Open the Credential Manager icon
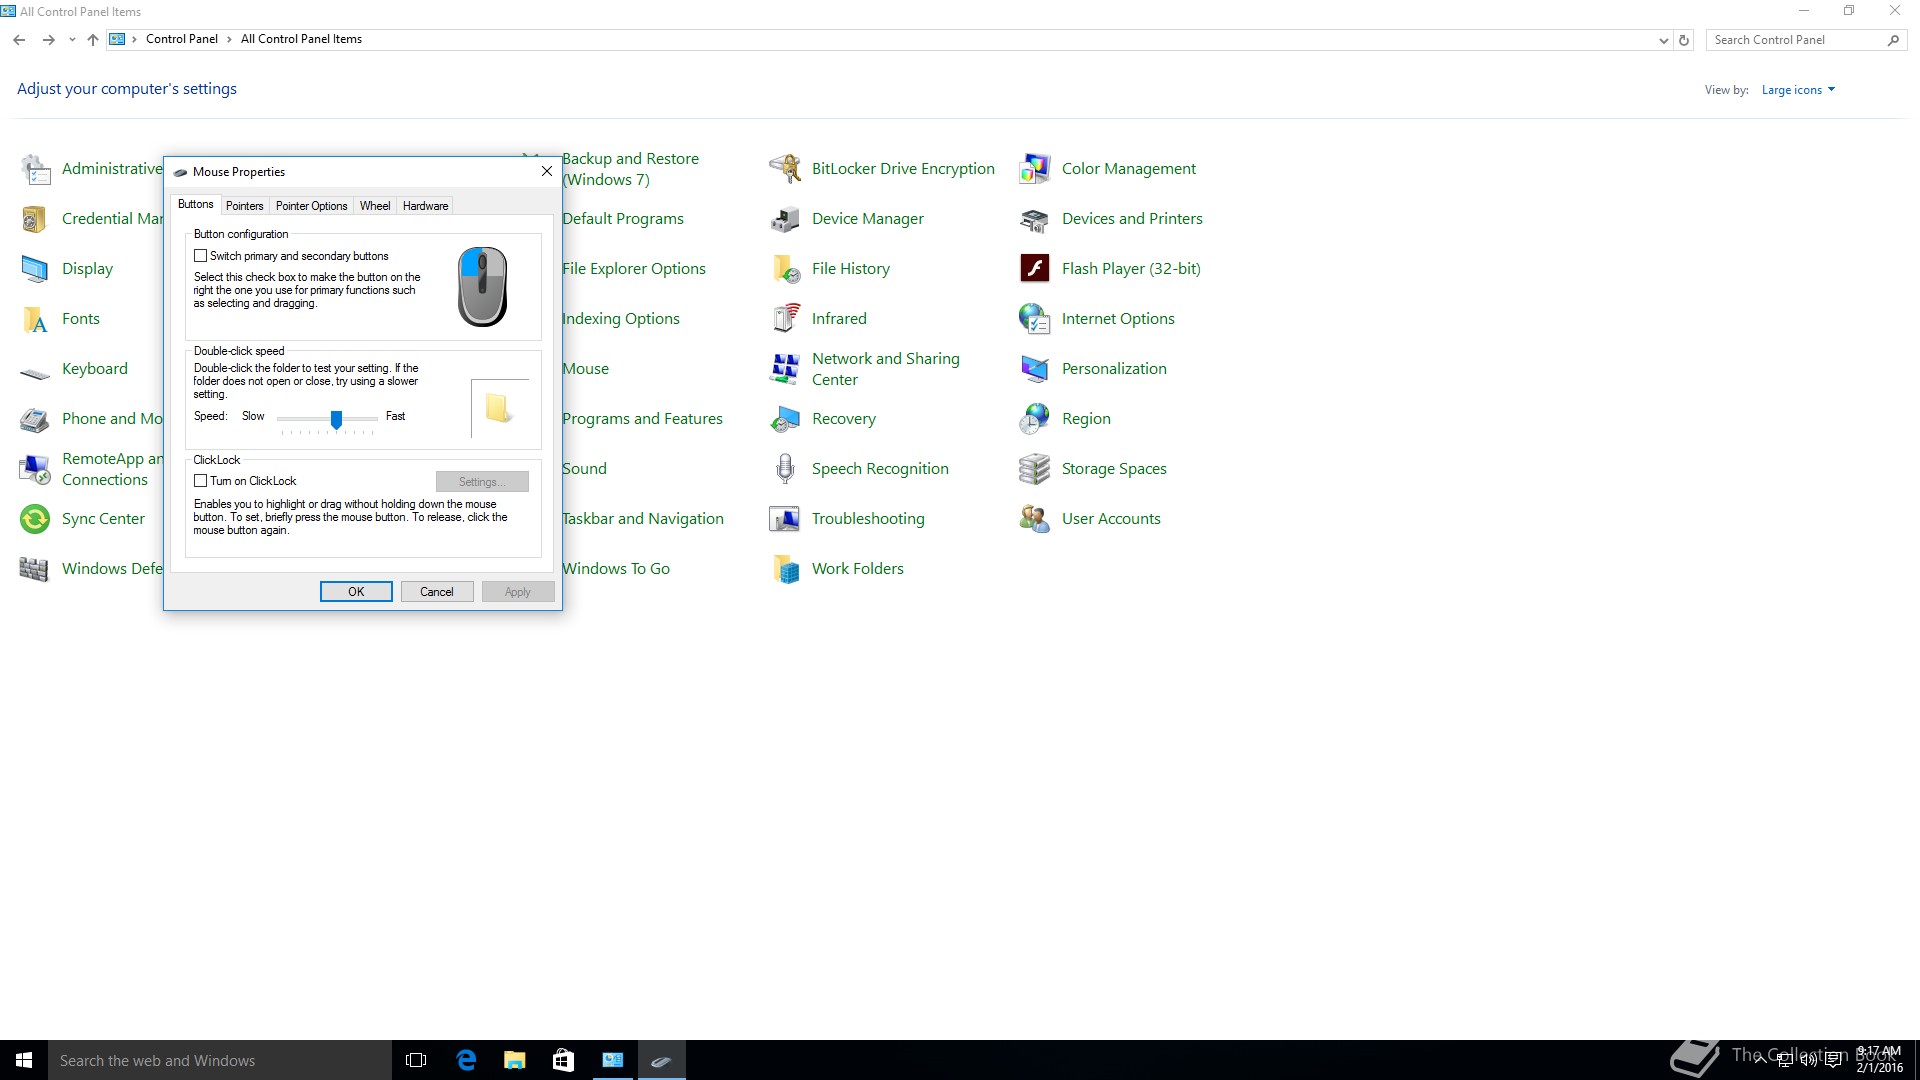 coord(35,219)
